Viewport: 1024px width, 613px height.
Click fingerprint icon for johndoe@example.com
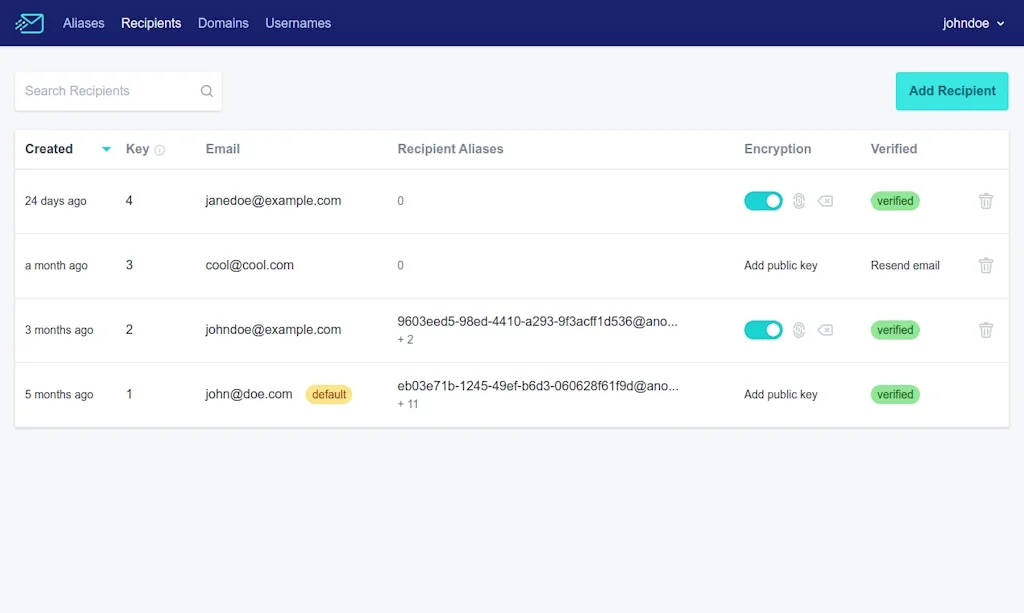pos(799,330)
